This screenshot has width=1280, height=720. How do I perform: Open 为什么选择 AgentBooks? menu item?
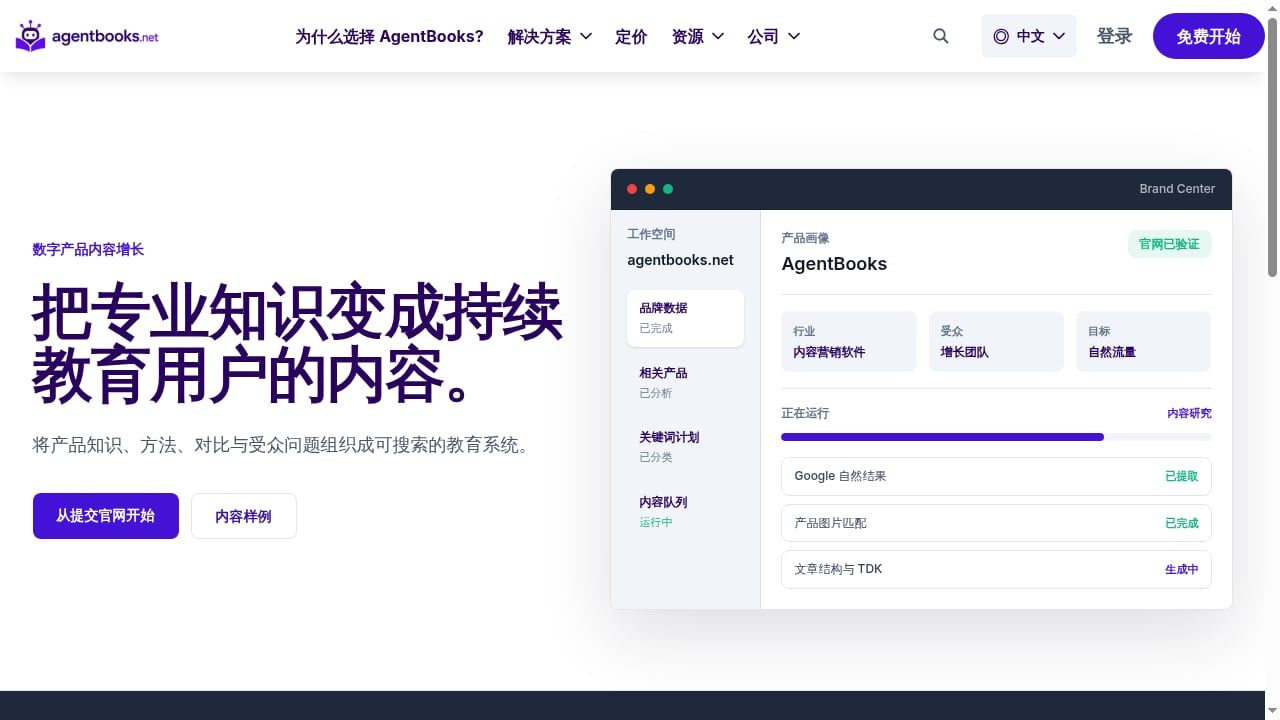pyautogui.click(x=389, y=37)
